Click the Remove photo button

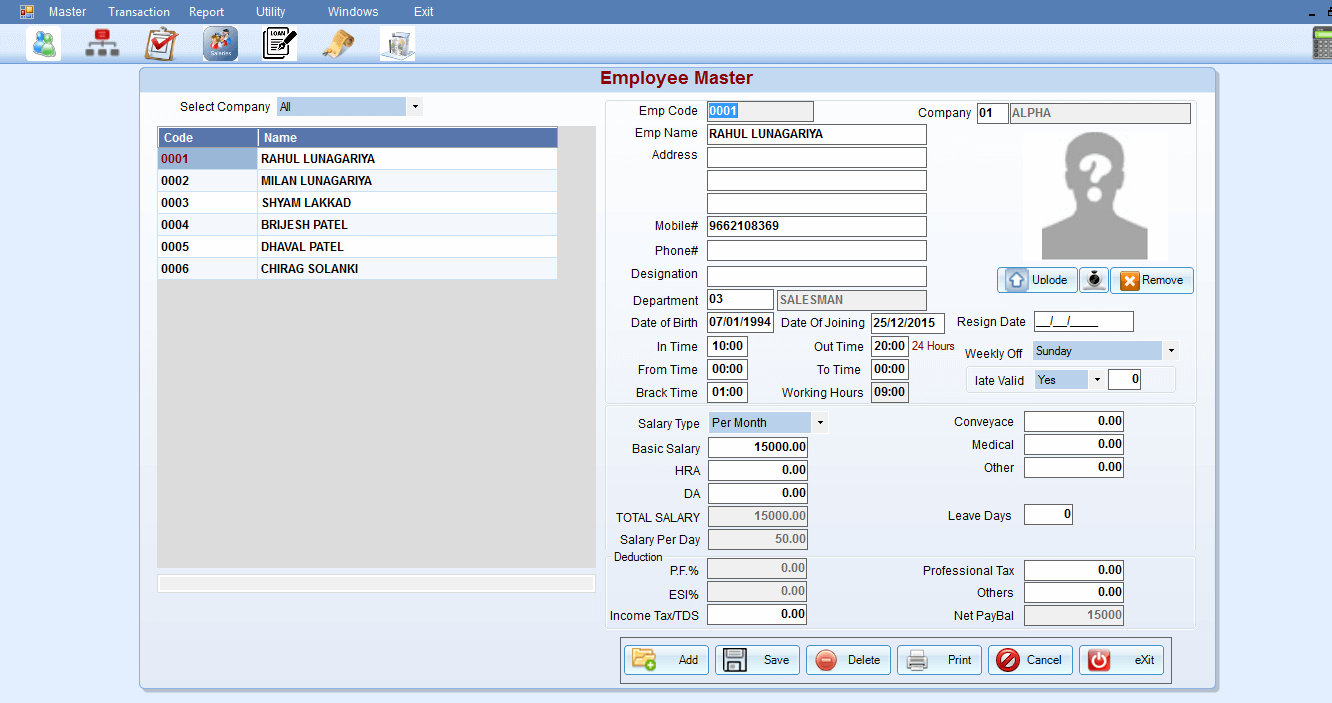(1151, 280)
